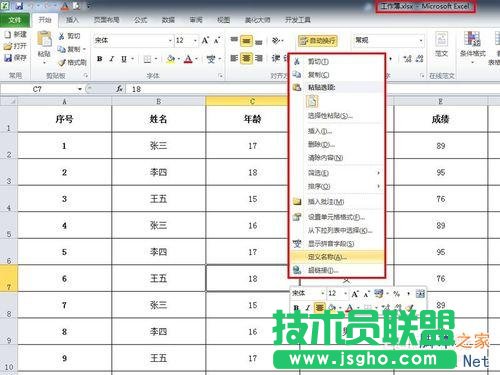Click the paste option icon in context menu
The height and width of the screenshot is (375, 500).
(312, 101)
